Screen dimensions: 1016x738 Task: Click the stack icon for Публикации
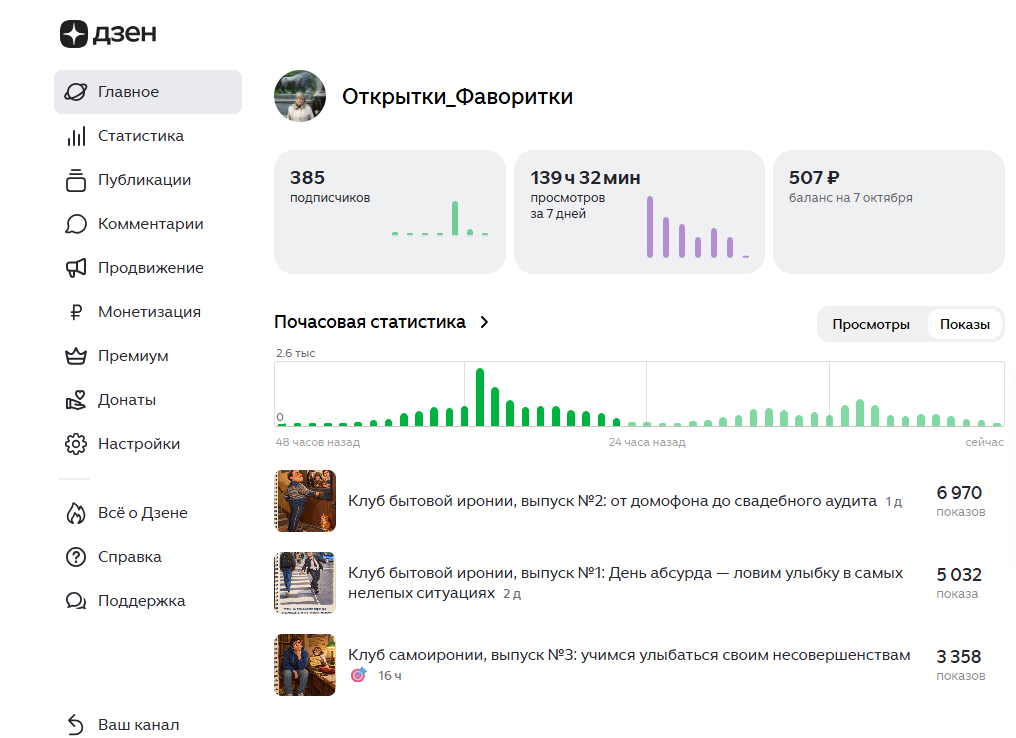click(x=76, y=180)
